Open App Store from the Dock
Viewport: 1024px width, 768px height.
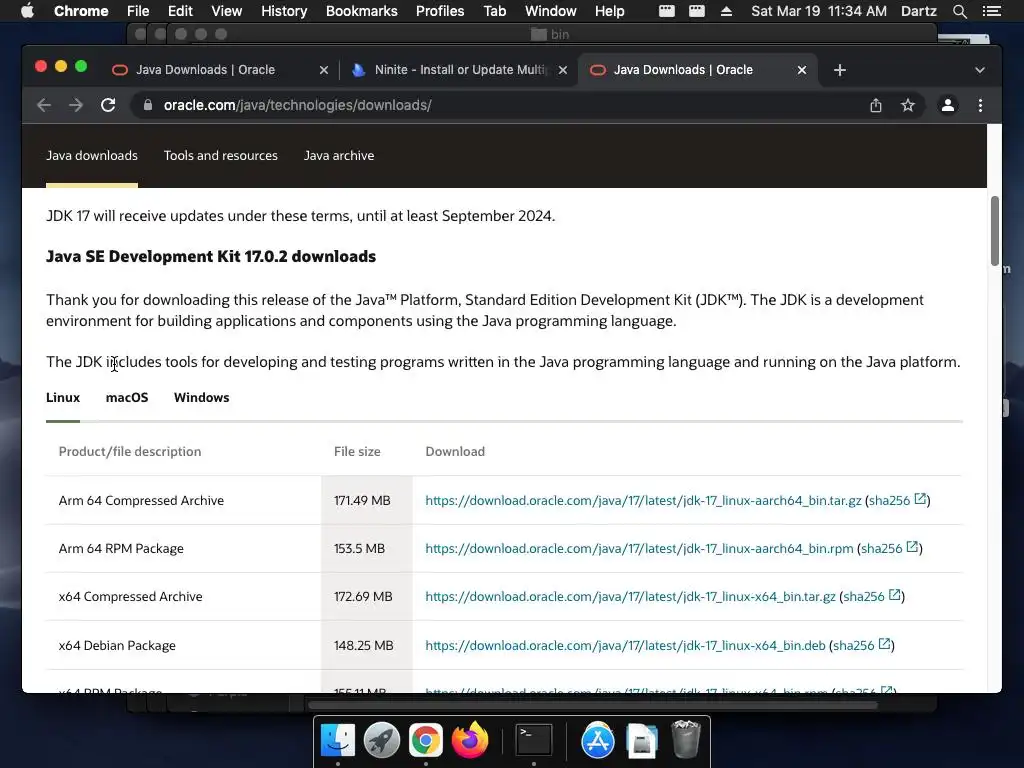tap(598, 741)
